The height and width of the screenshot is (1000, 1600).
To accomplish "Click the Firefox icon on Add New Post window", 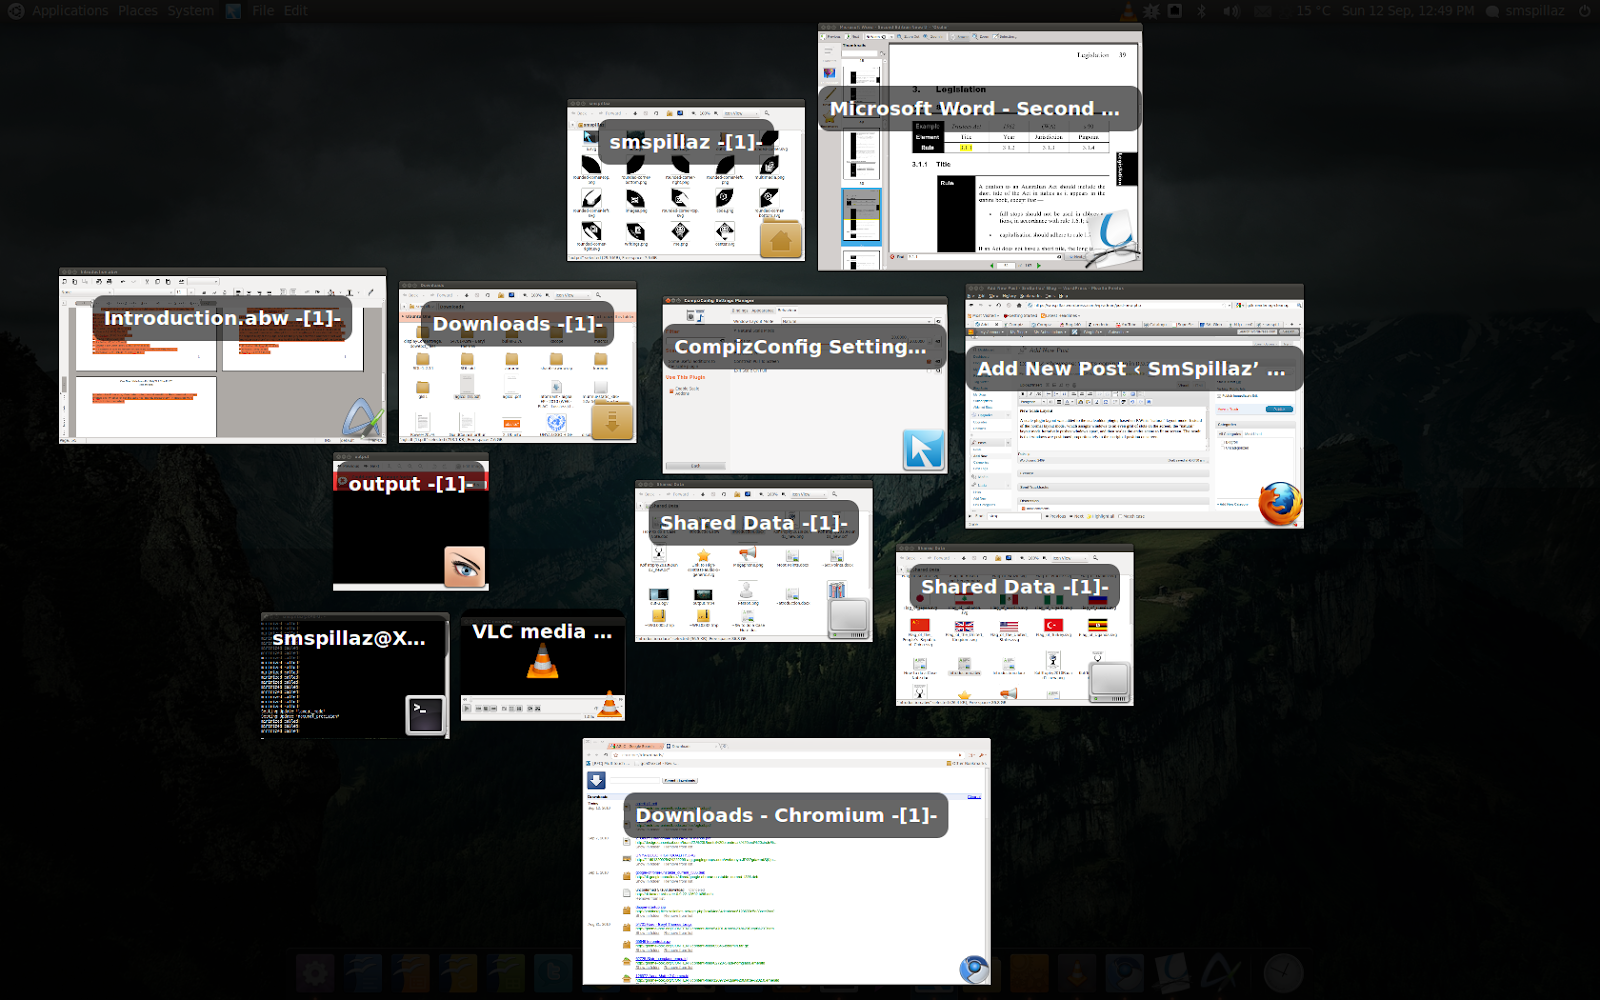I will click(1280, 504).
